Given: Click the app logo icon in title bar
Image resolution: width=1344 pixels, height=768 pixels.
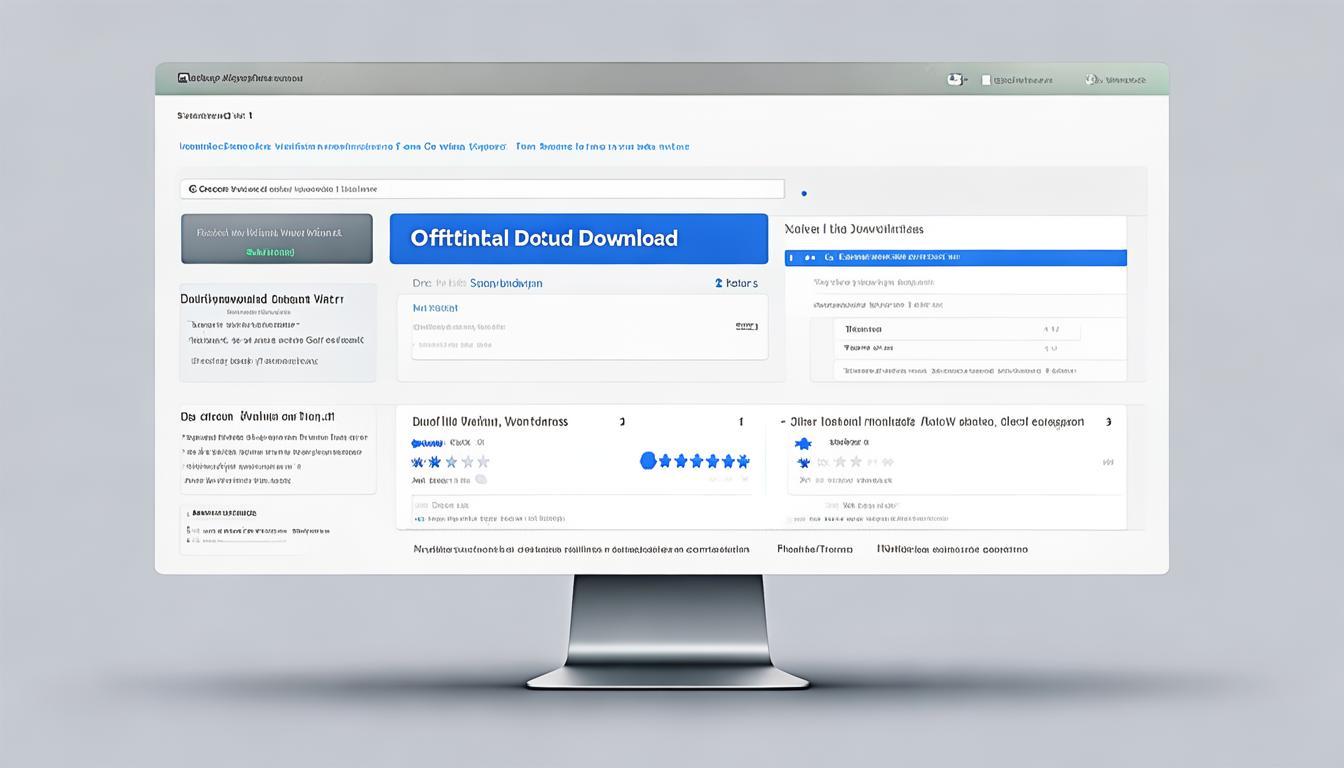Looking at the screenshot, I should coord(183,78).
